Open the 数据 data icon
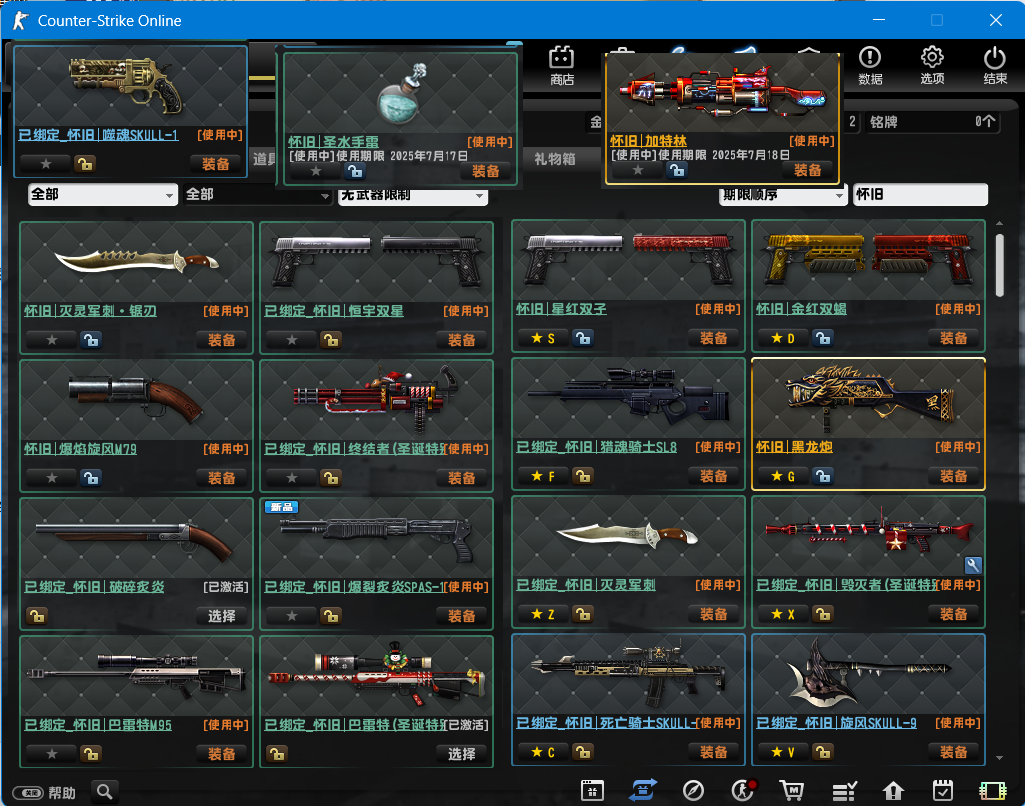 point(870,65)
